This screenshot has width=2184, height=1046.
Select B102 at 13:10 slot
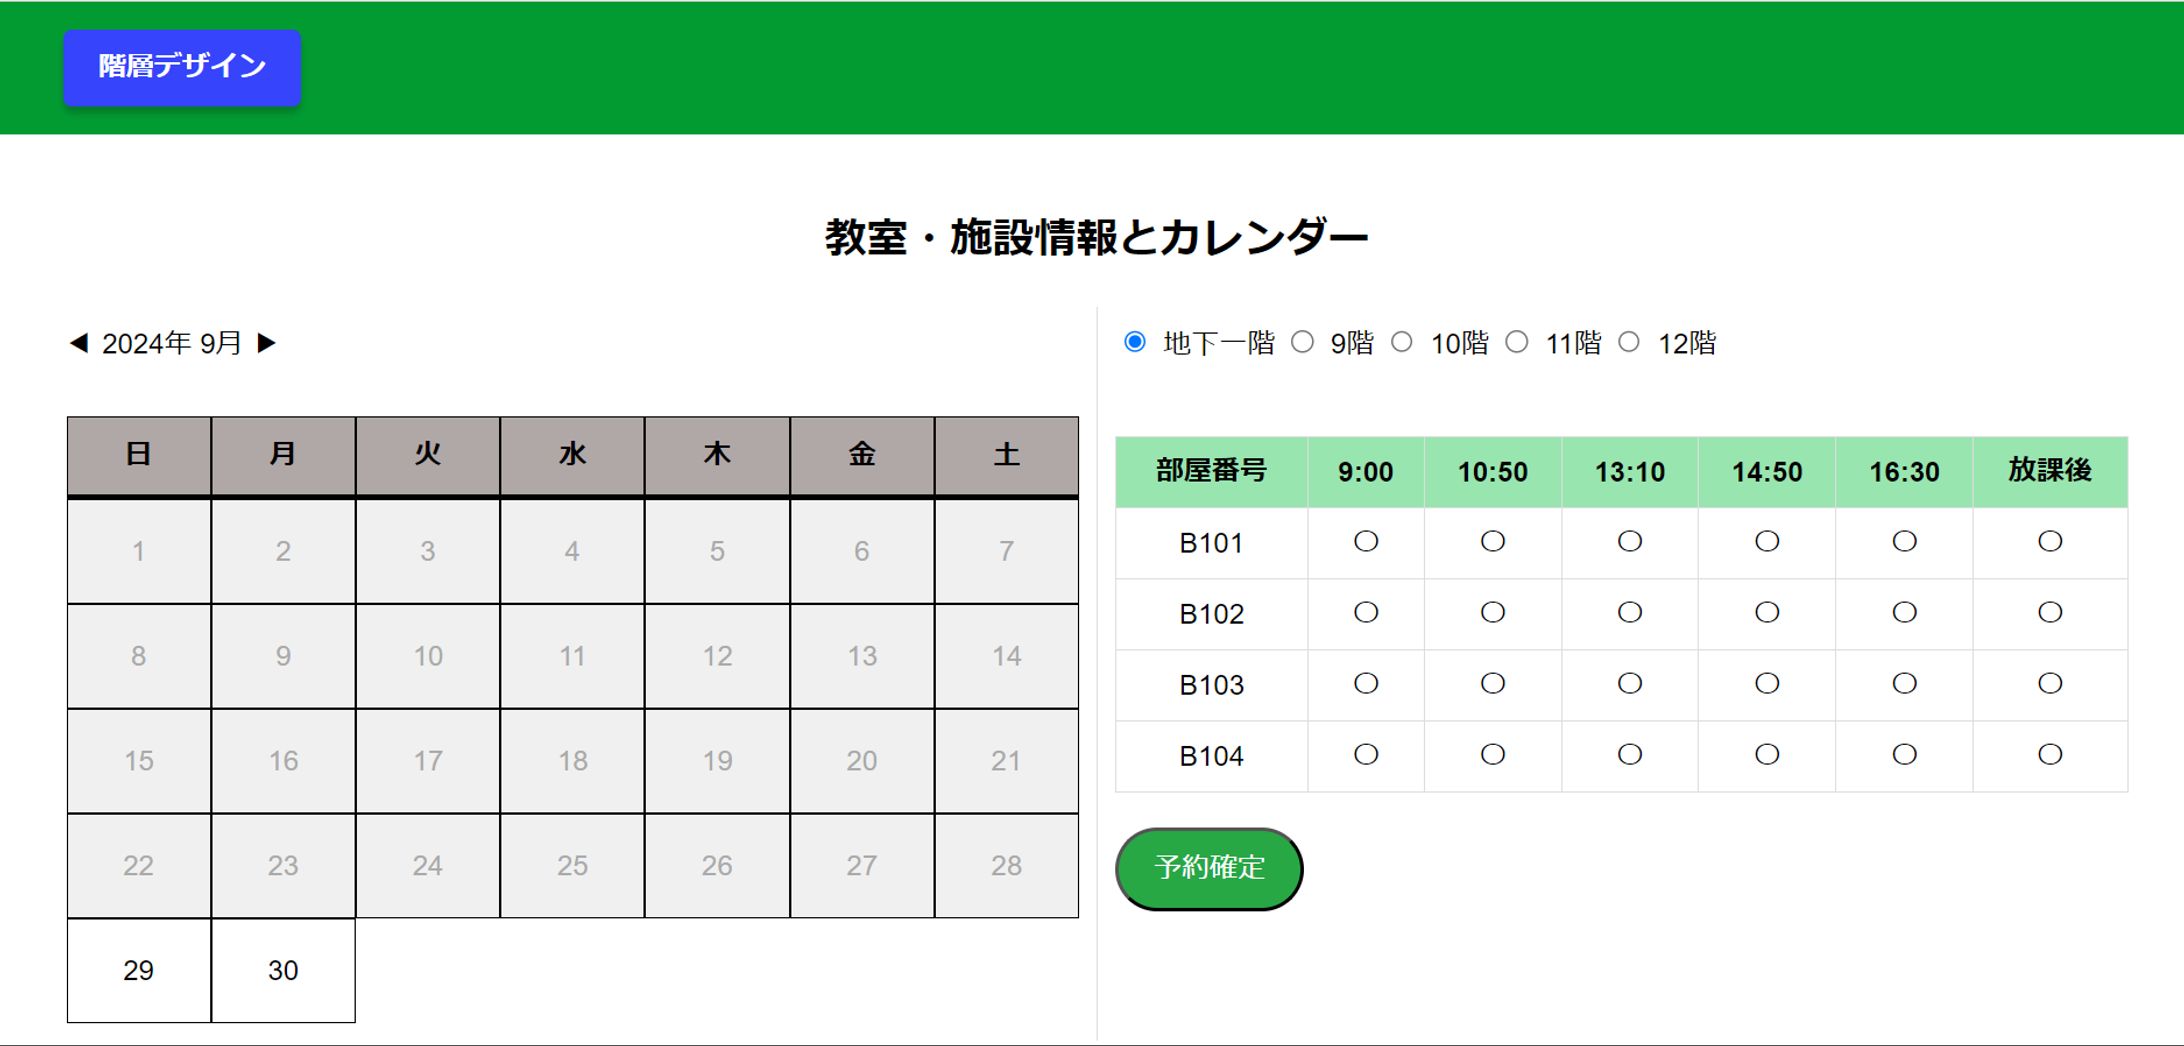pyautogui.click(x=1629, y=612)
